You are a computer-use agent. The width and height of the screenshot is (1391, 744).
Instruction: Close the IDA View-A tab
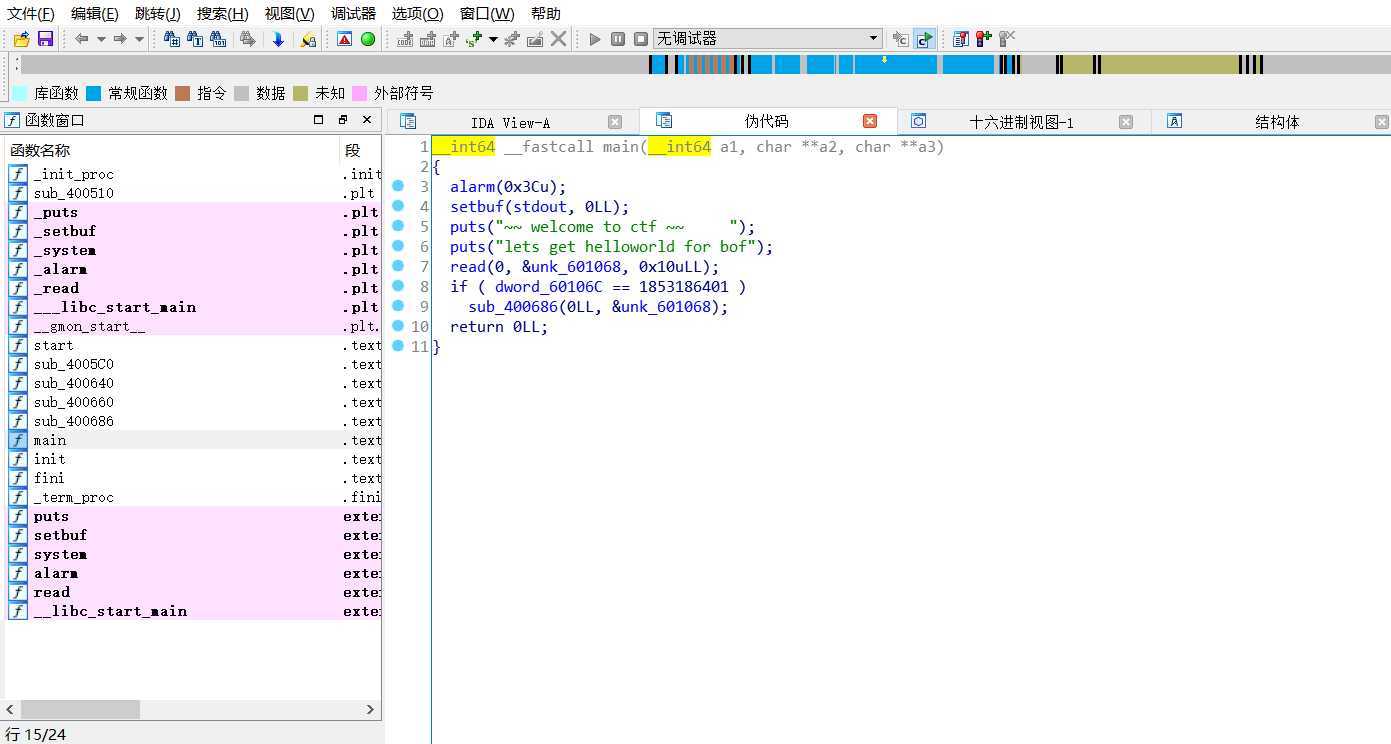pyautogui.click(x=615, y=122)
